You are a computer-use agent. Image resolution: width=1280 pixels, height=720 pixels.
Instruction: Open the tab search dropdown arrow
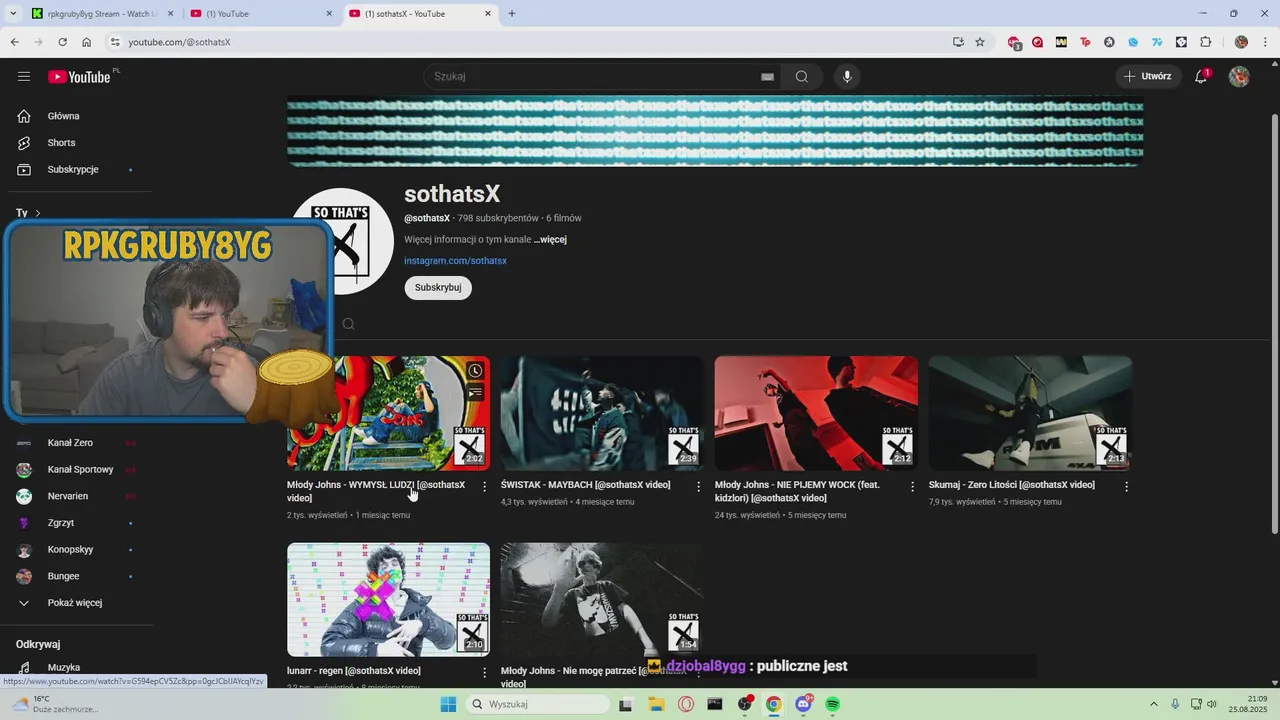13,14
